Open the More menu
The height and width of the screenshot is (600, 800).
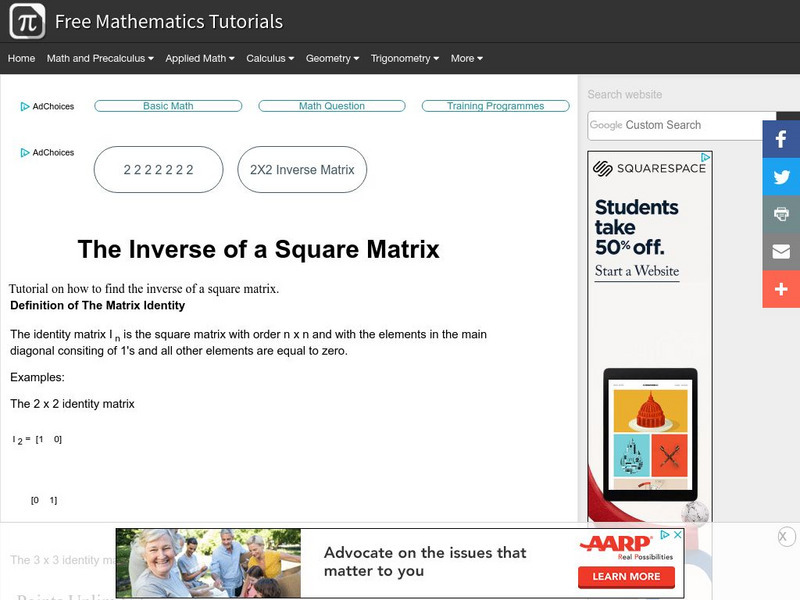[x=466, y=58]
